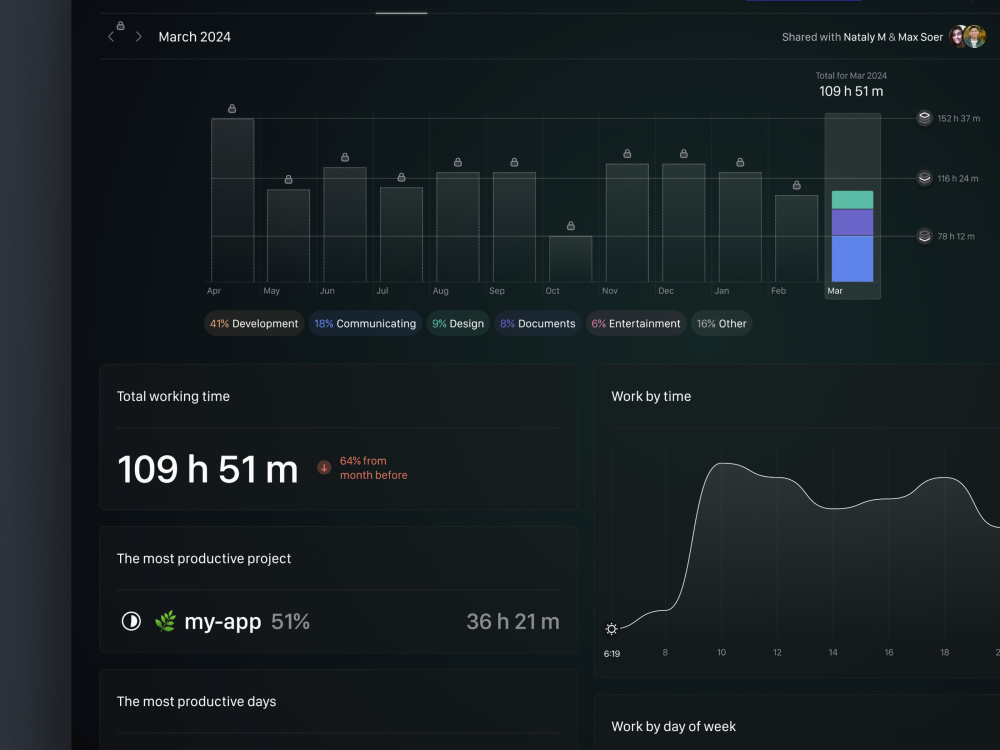Click the down-arrow trend icon near 64%
The image size is (1000, 750).
[324, 468]
